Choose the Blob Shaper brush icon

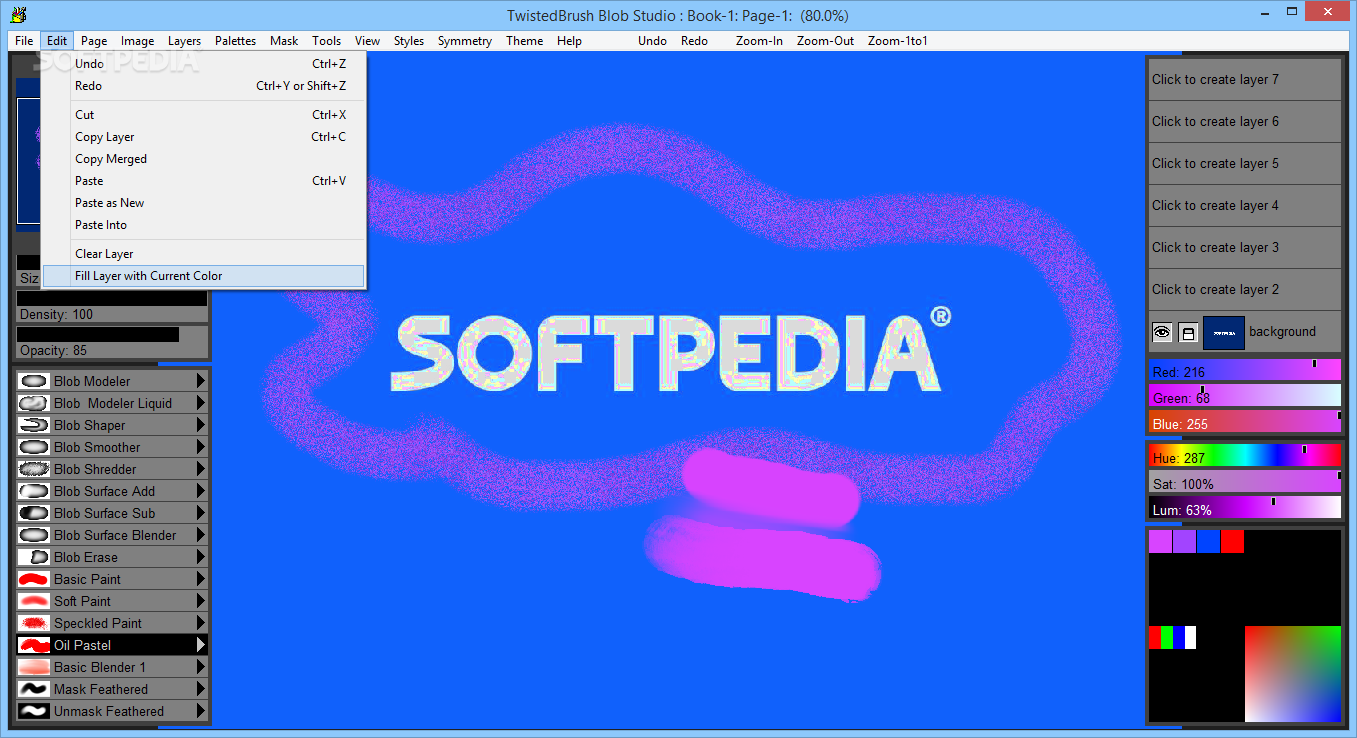tap(34, 425)
